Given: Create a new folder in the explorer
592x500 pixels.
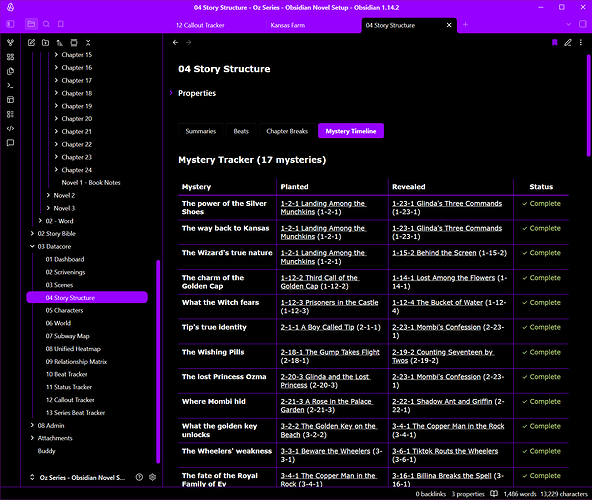Looking at the screenshot, I should tap(45, 43).
